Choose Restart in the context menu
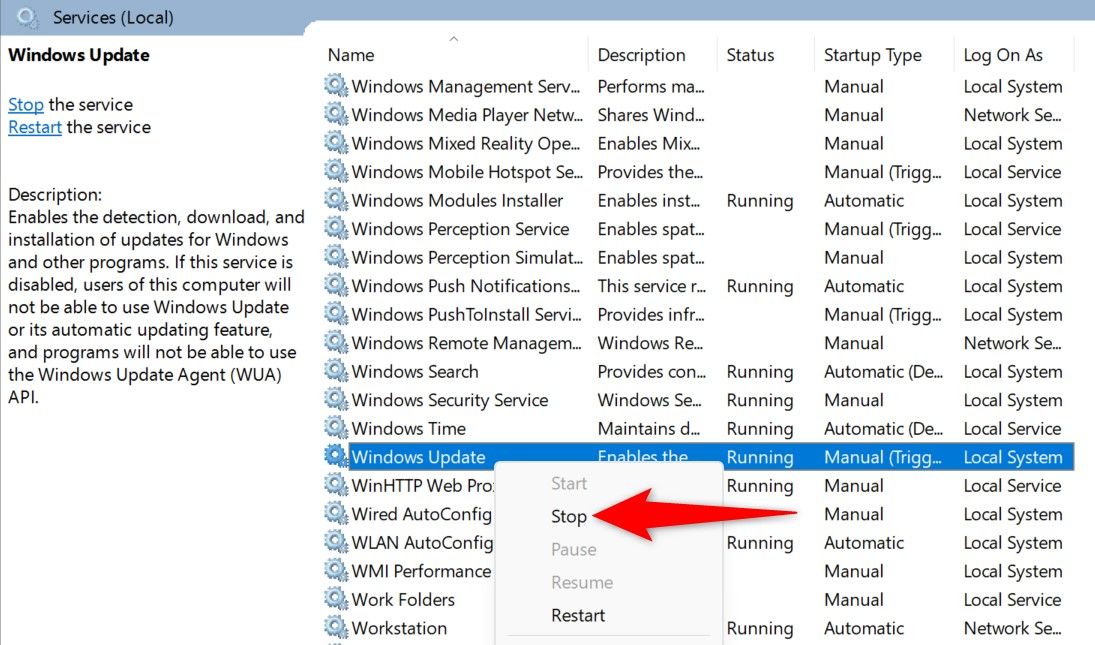 (578, 616)
